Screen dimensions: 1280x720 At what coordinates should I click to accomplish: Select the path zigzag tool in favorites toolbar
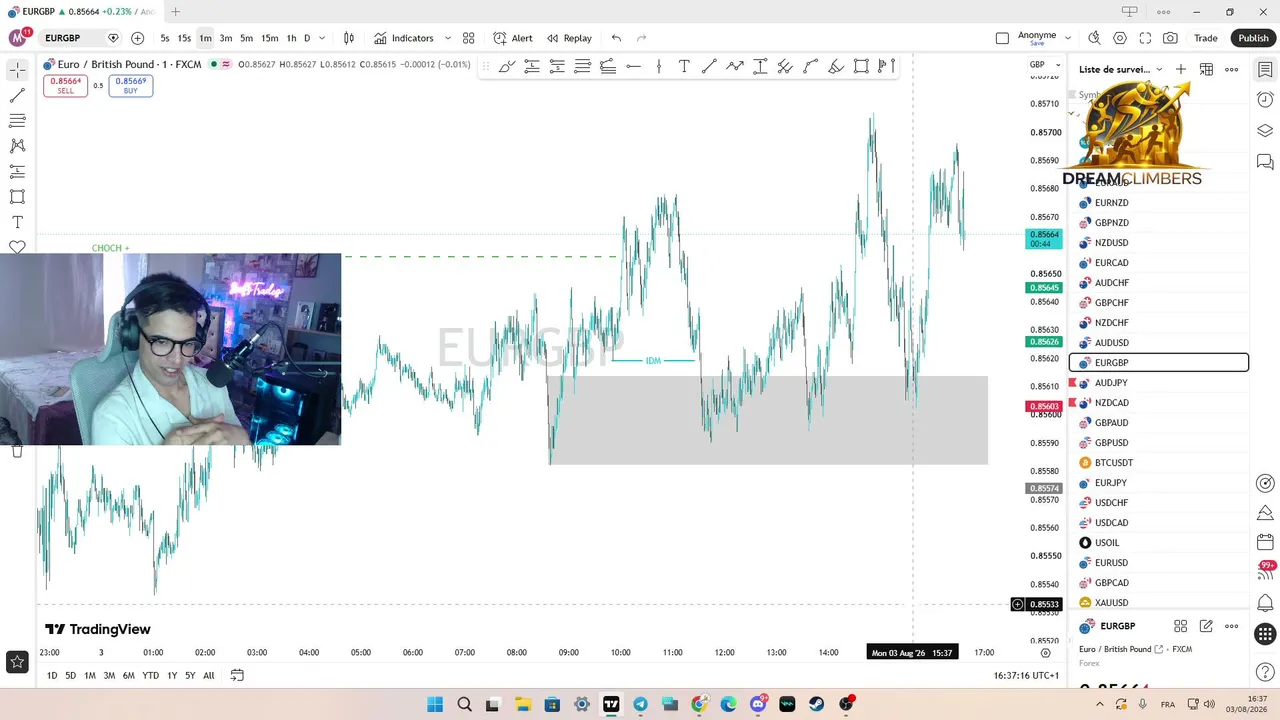tap(735, 66)
